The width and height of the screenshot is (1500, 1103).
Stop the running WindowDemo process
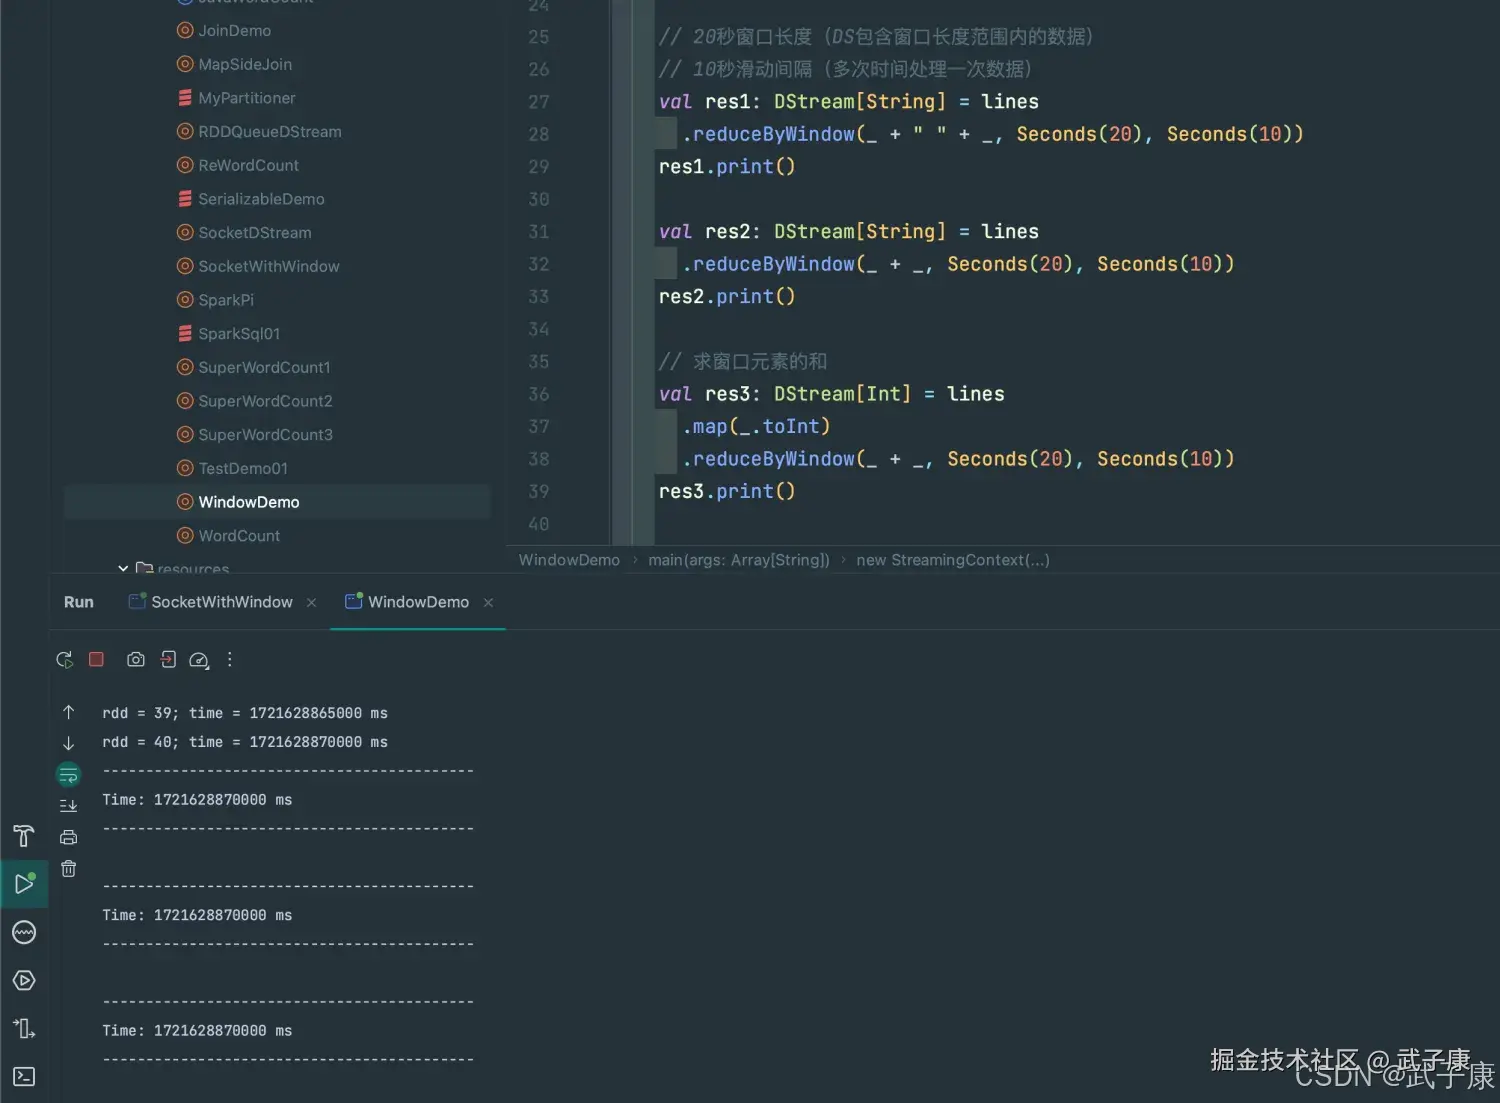click(x=96, y=660)
